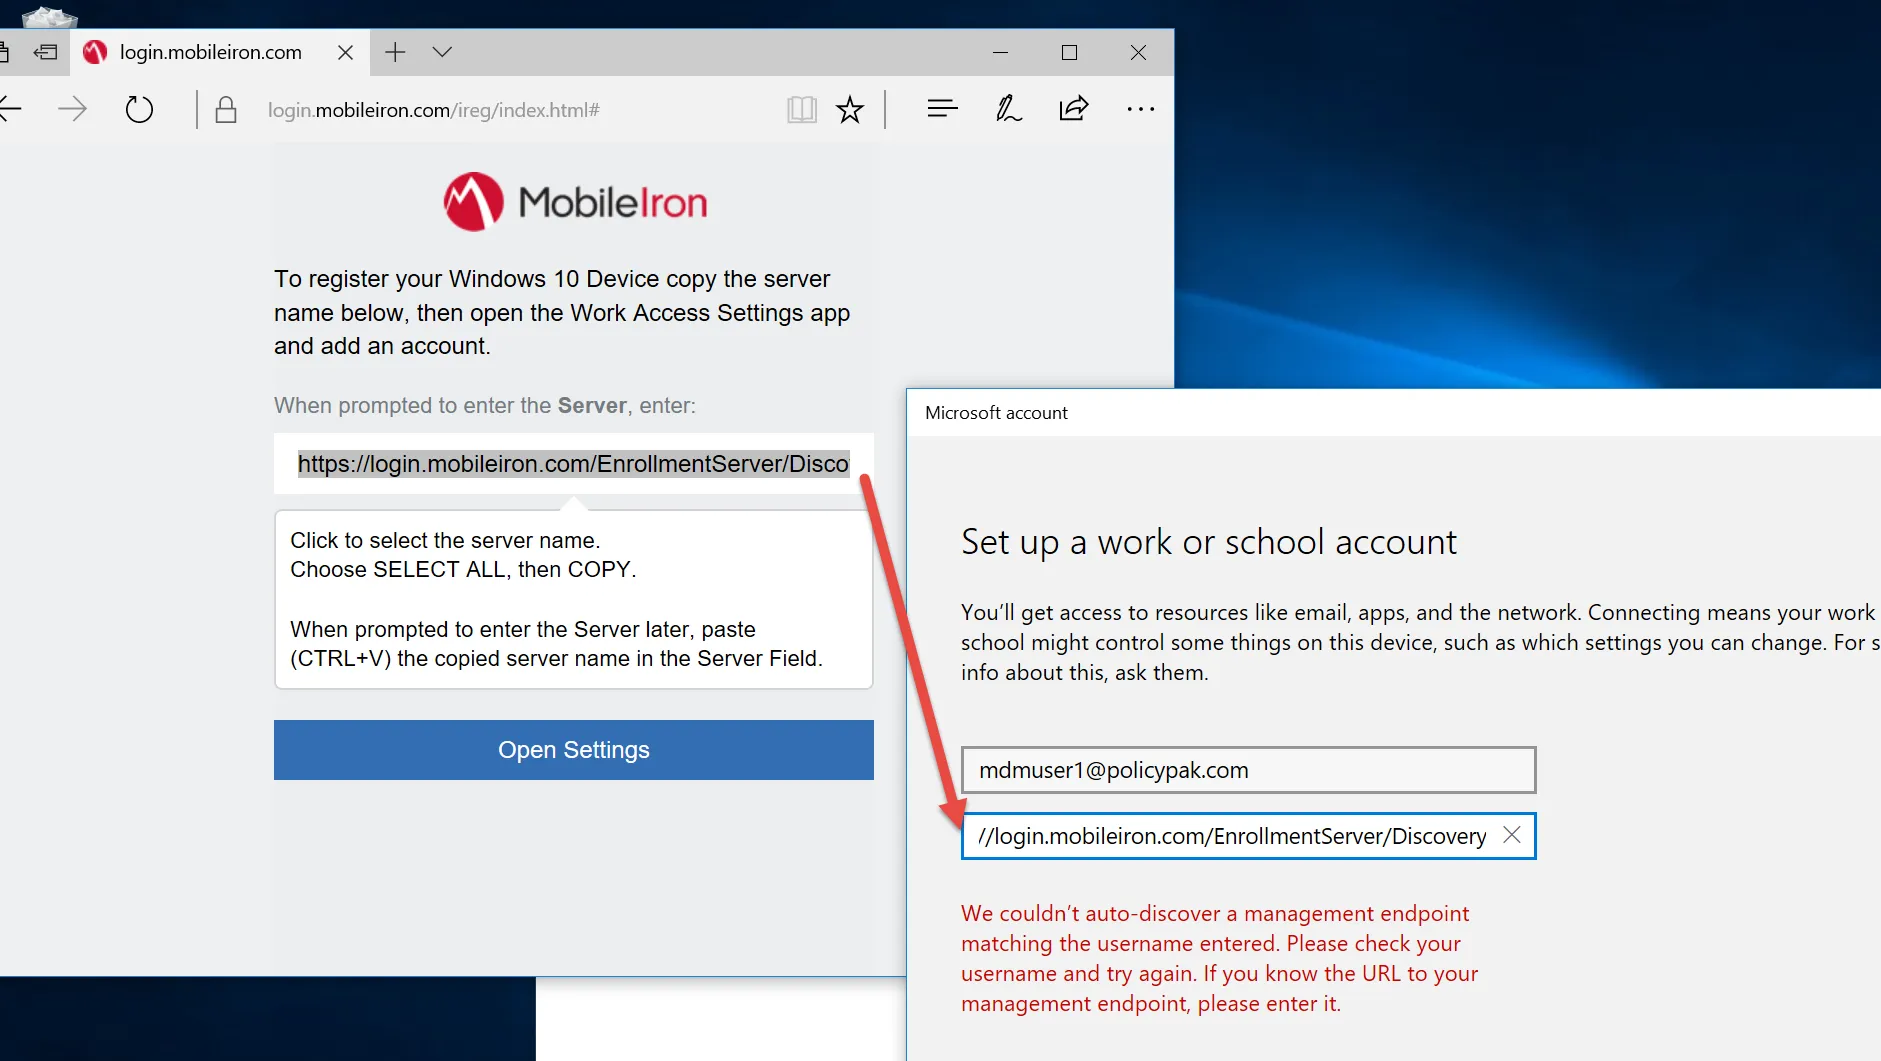The height and width of the screenshot is (1061, 1881).
Task: Click the Edge forward navigation arrow
Action: tap(72, 109)
